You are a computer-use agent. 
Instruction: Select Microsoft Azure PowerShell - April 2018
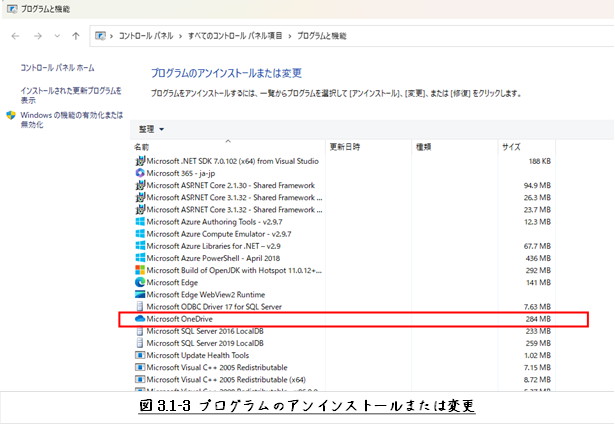tap(213, 258)
